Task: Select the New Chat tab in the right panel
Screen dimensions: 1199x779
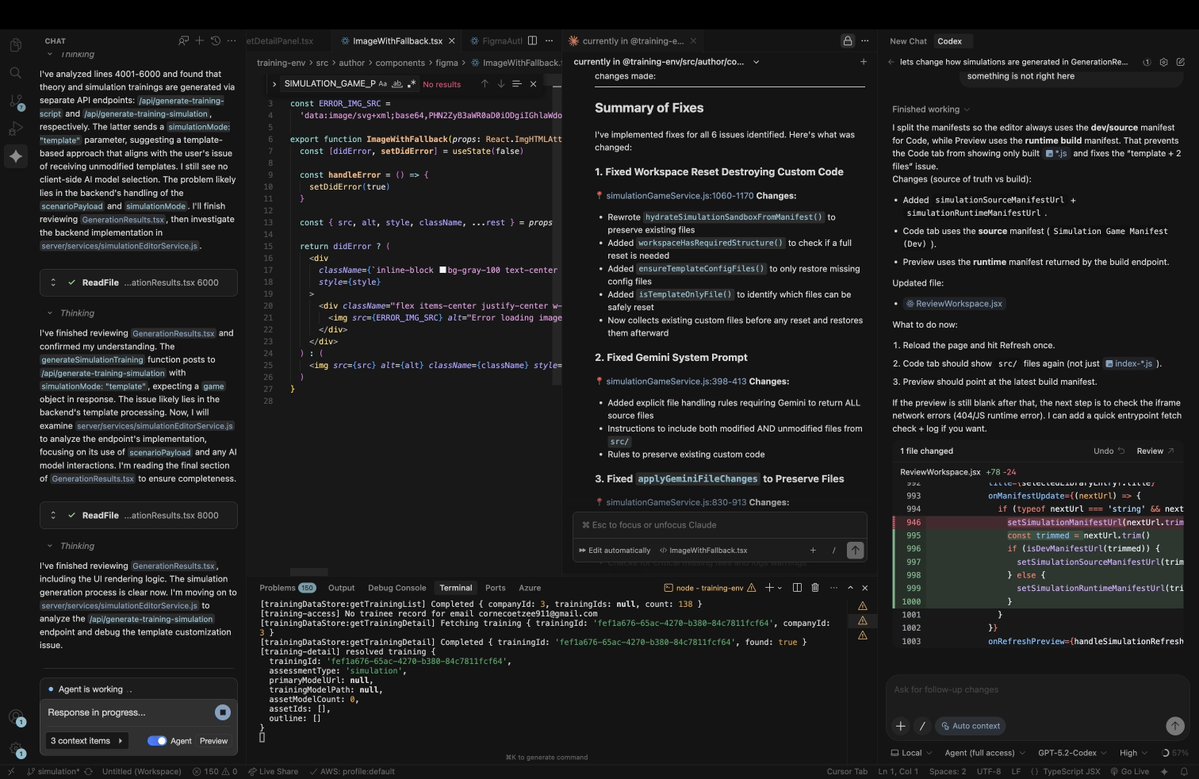Action: (x=908, y=41)
